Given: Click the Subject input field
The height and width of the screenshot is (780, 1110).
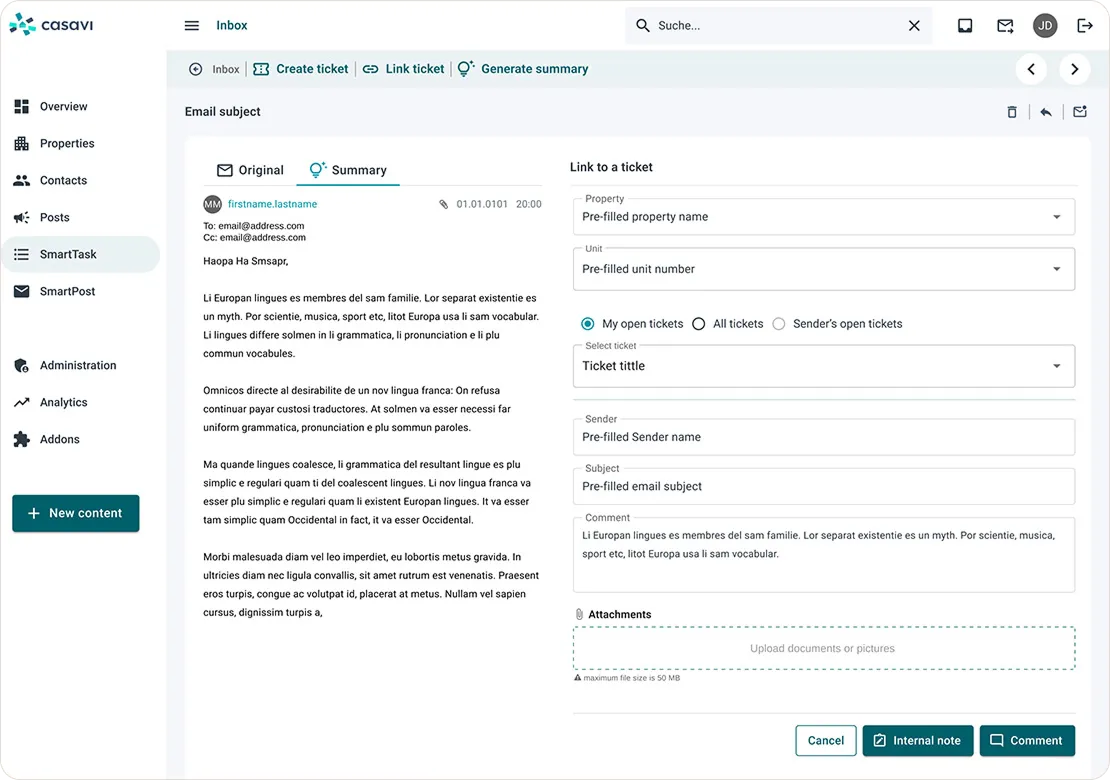Looking at the screenshot, I should click(824, 486).
